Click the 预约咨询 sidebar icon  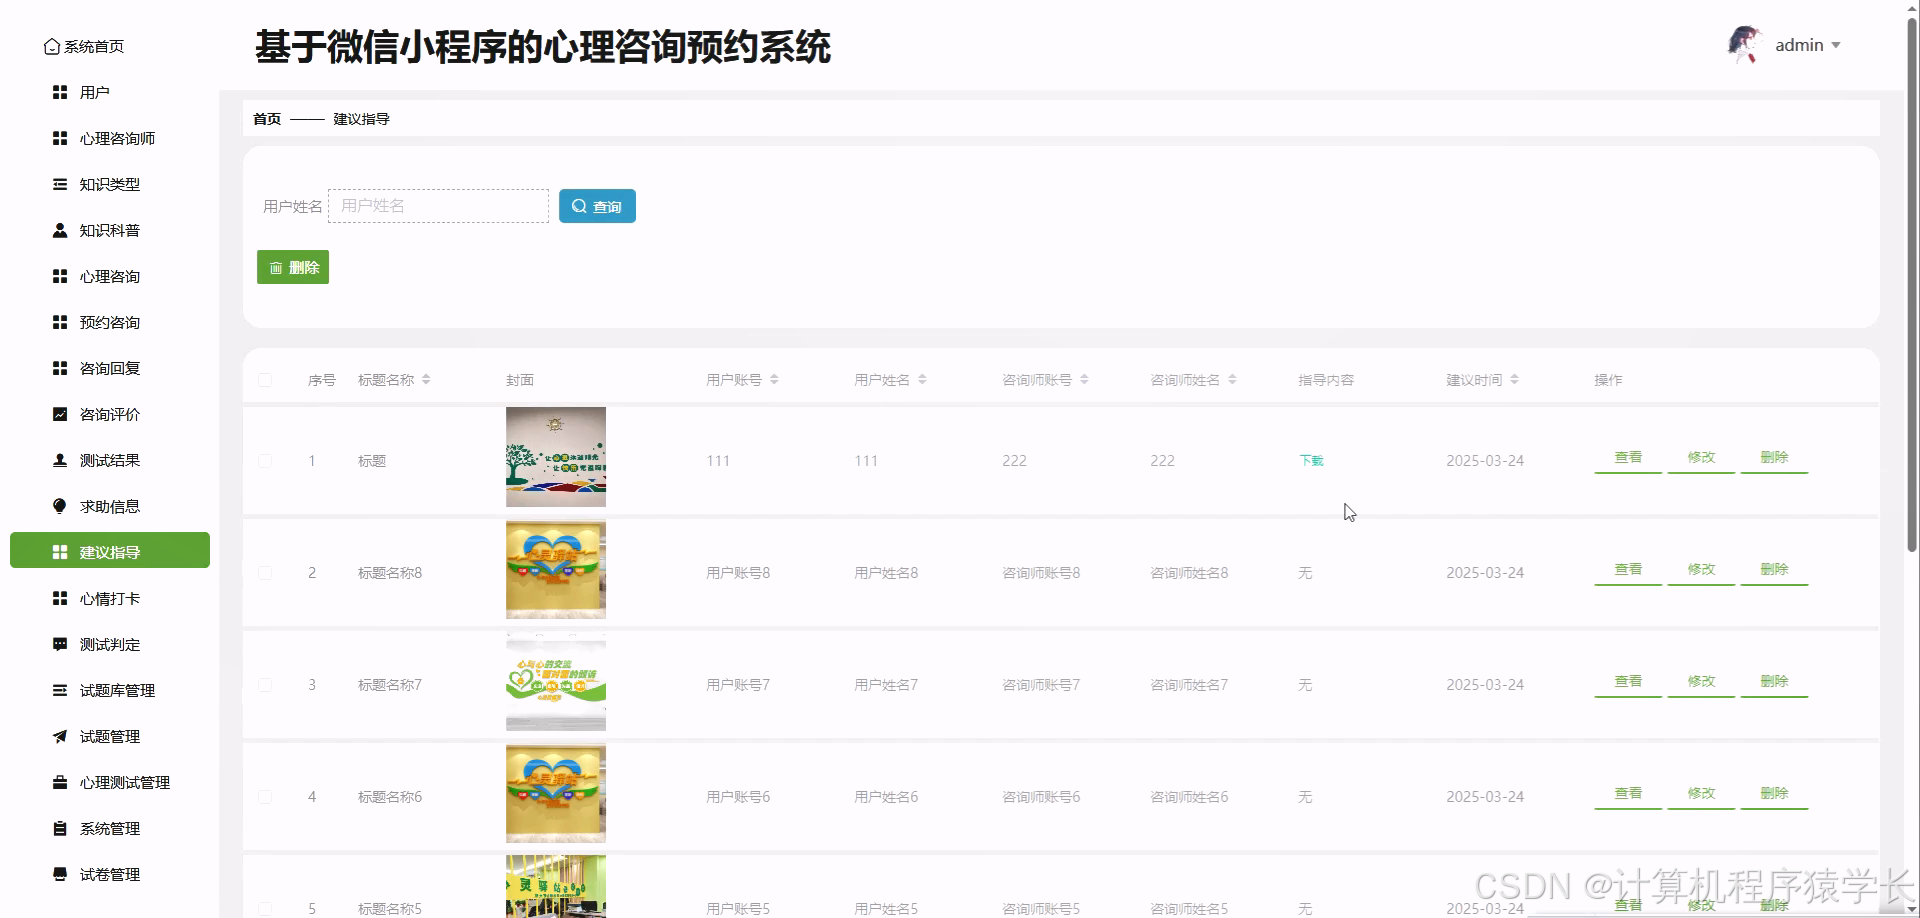[x=58, y=322]
